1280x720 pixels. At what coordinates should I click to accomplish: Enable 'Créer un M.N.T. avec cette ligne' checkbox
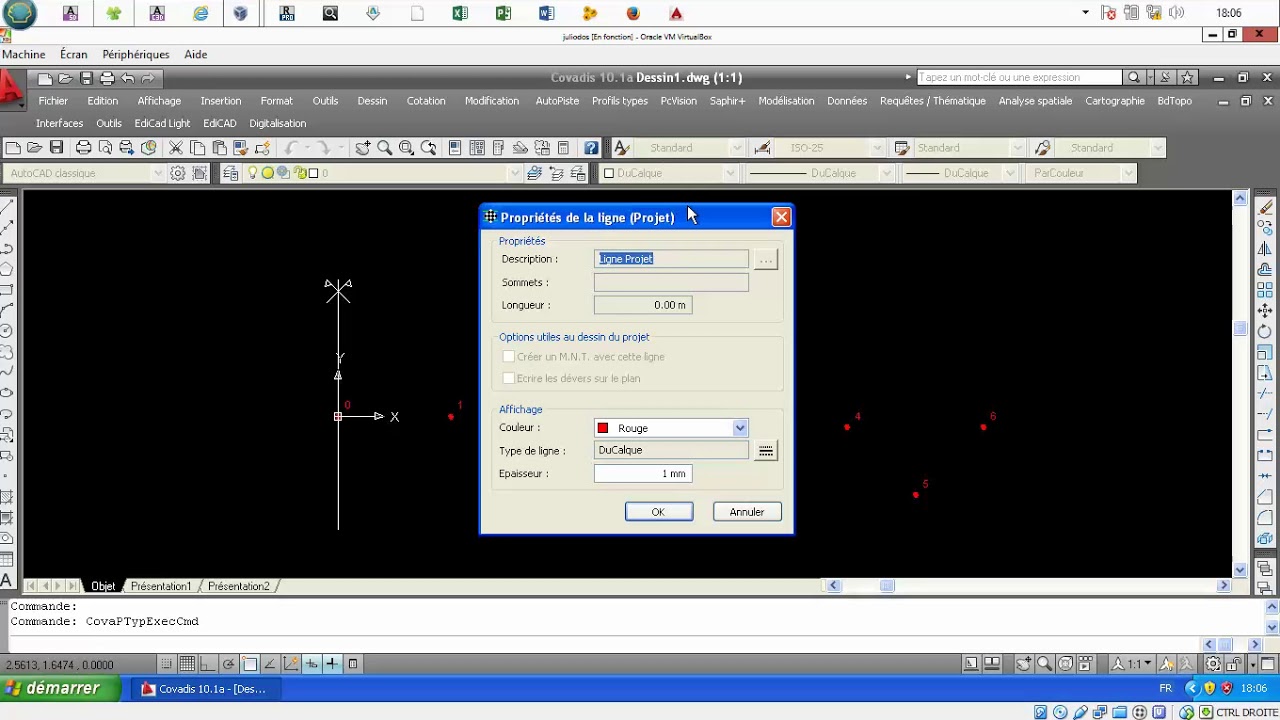509,357
